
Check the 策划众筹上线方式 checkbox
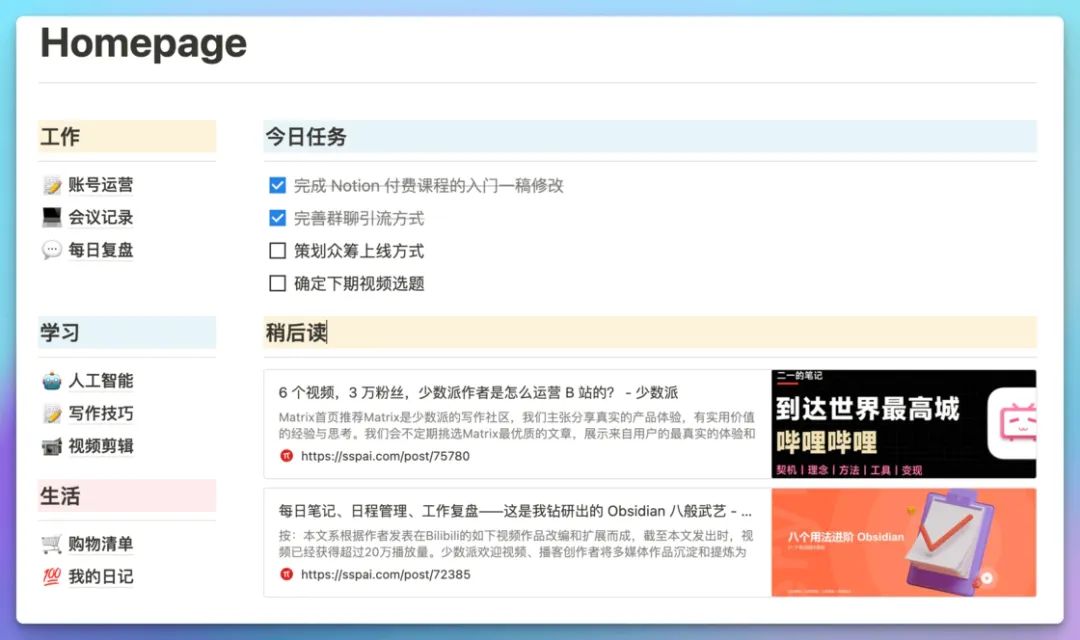[278, 251]
